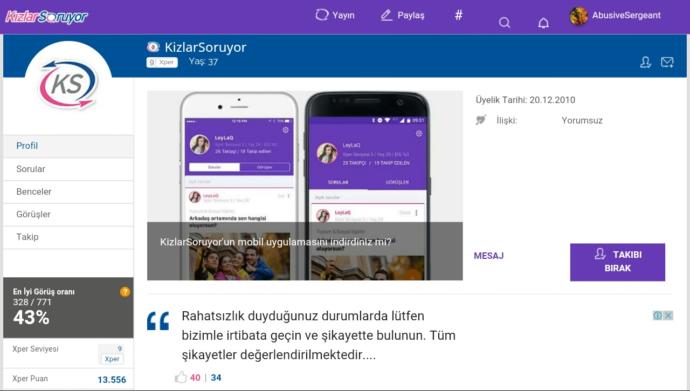
Task: Open the AbusiveSergeant avatar menu
Action: (579, 16)
